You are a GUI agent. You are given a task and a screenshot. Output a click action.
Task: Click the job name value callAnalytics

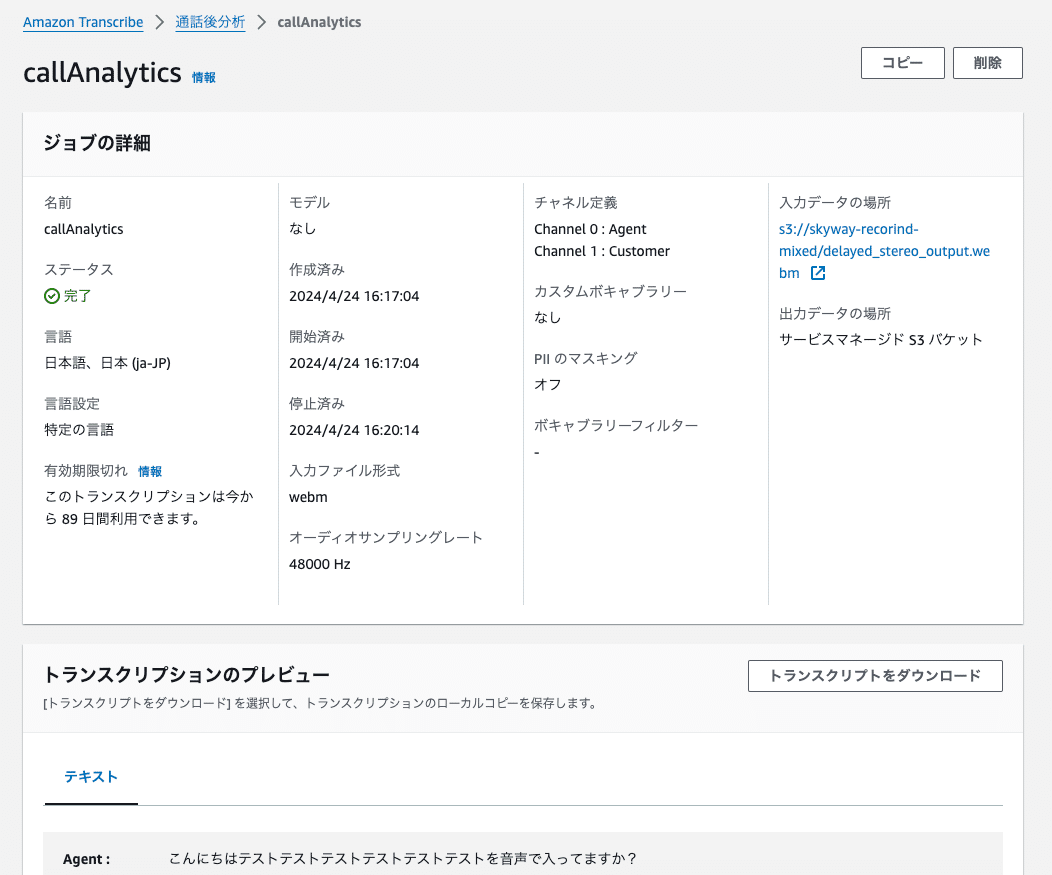pyautogui.click(x=84, y=229)
